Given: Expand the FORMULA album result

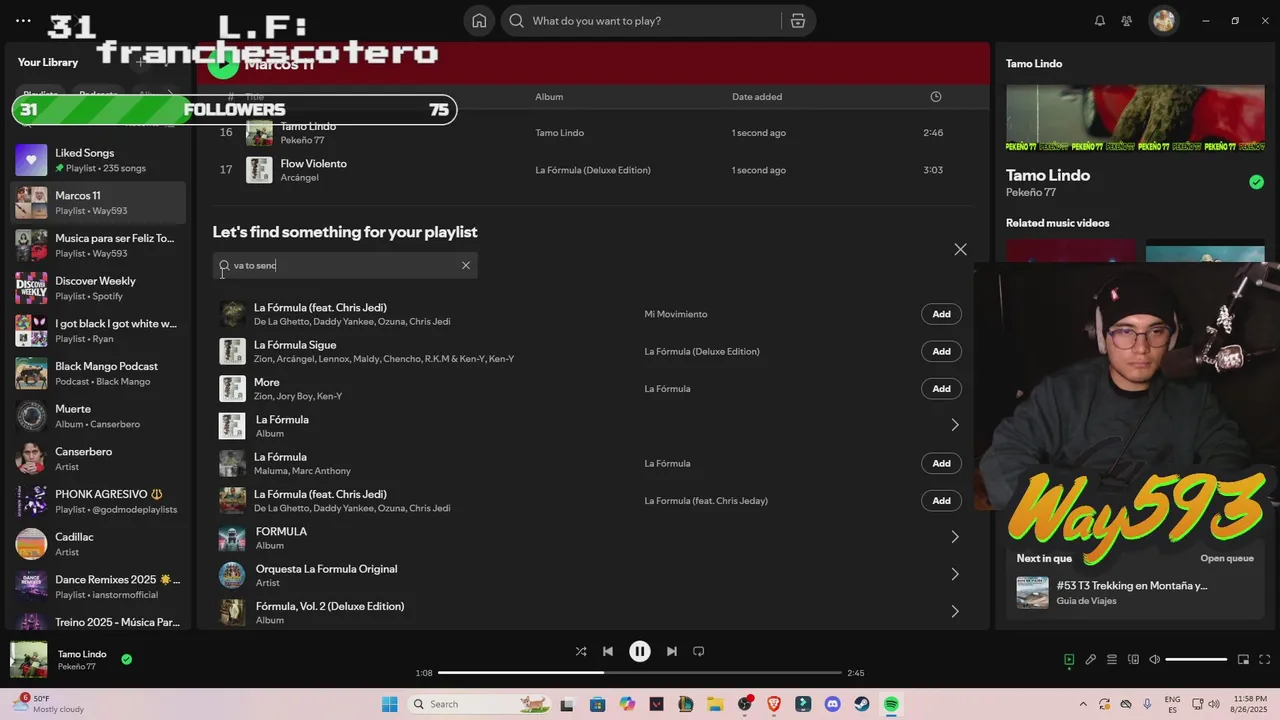Looking at the screenshot, I should point(955,538).
